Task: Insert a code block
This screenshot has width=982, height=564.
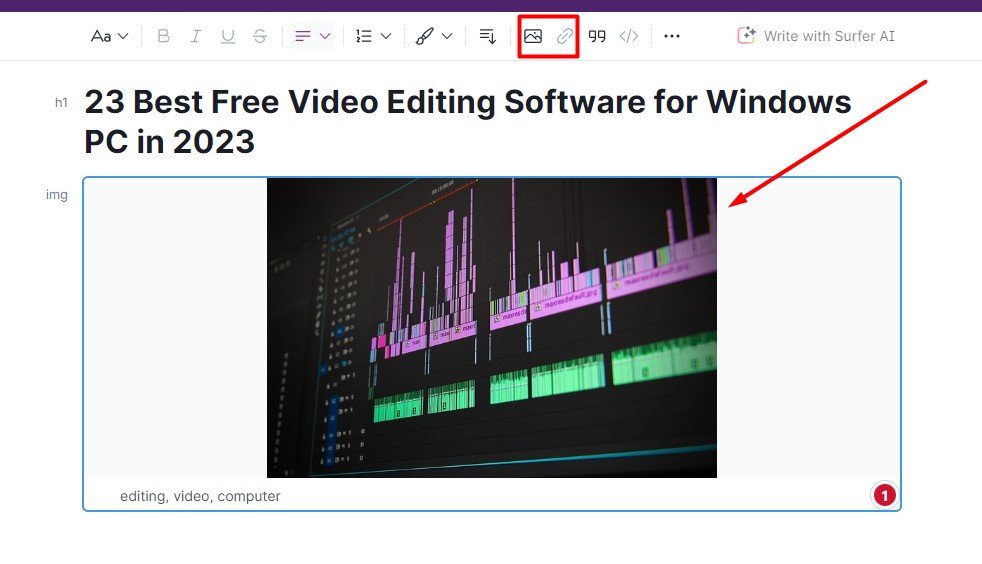Action: 629,36
